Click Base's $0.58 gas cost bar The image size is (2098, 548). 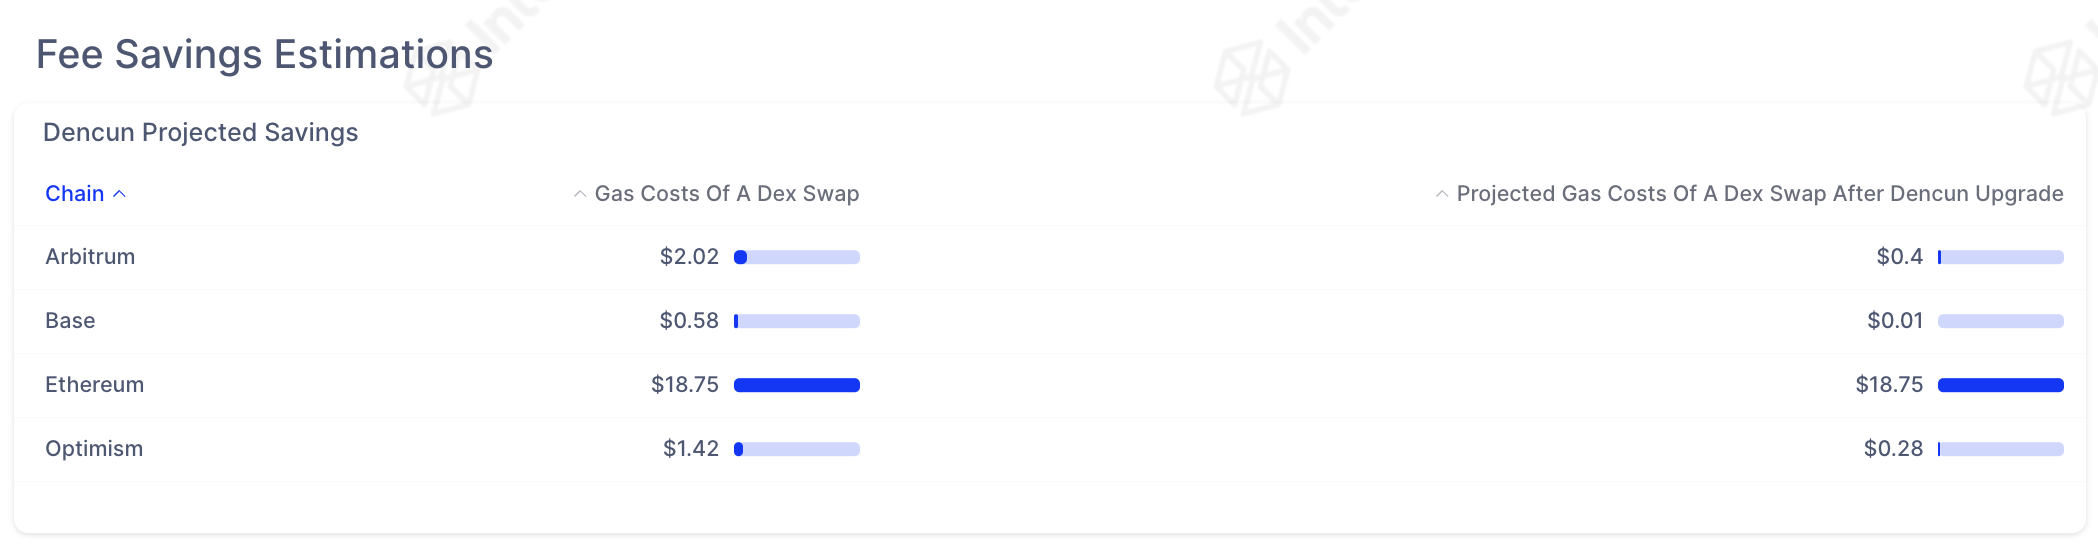[x=797, y=321]
